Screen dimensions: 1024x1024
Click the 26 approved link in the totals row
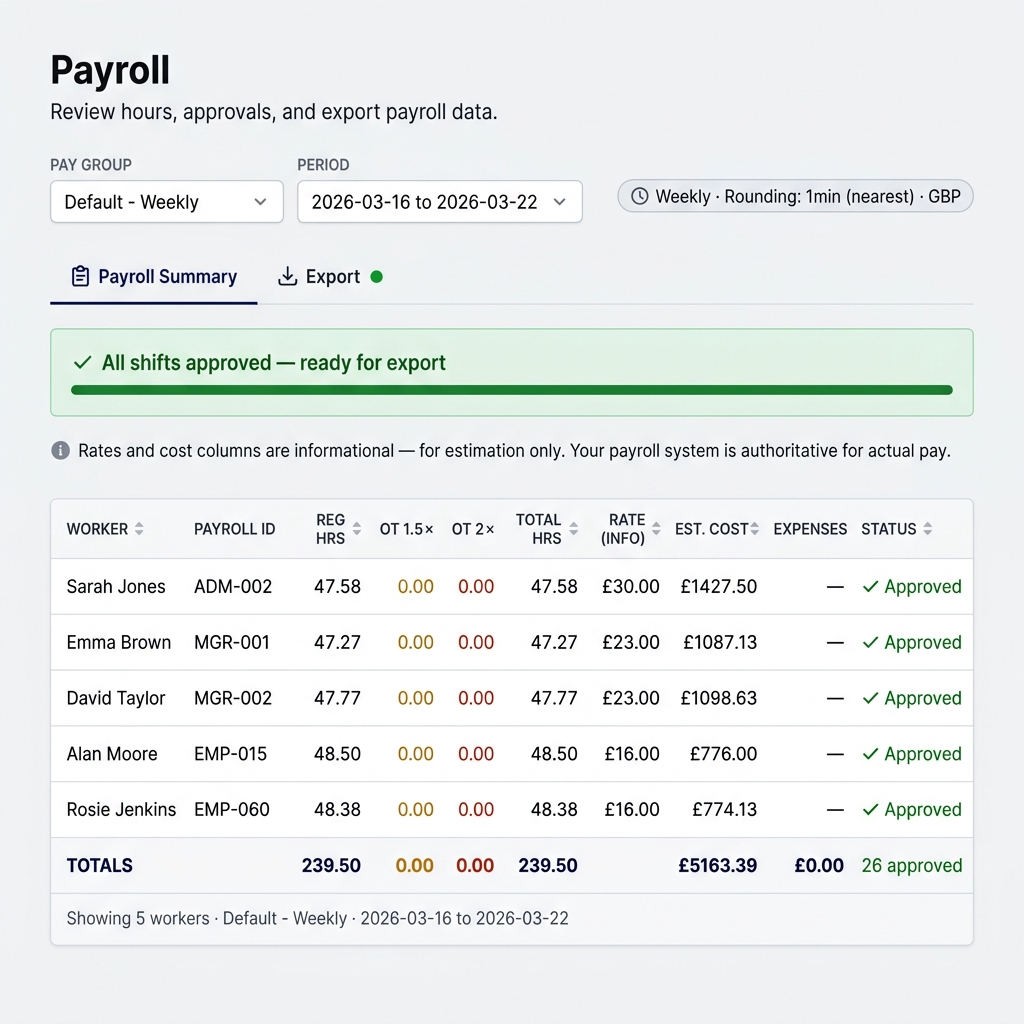[912, 865]
